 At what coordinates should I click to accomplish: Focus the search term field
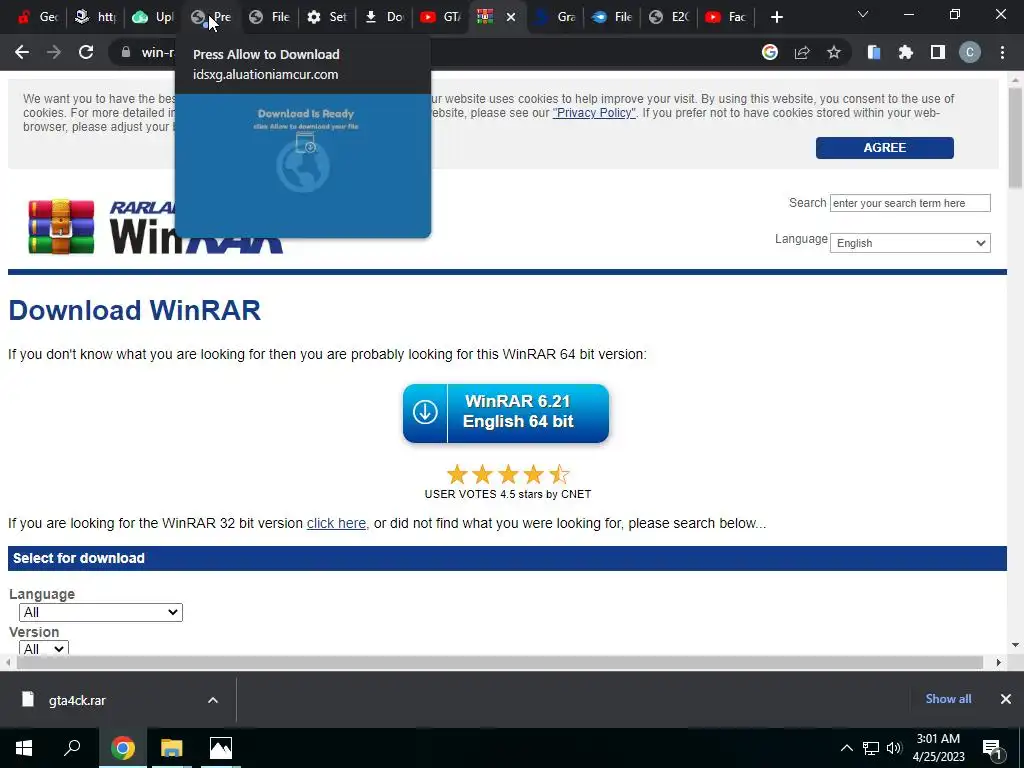tap(910, 203)
